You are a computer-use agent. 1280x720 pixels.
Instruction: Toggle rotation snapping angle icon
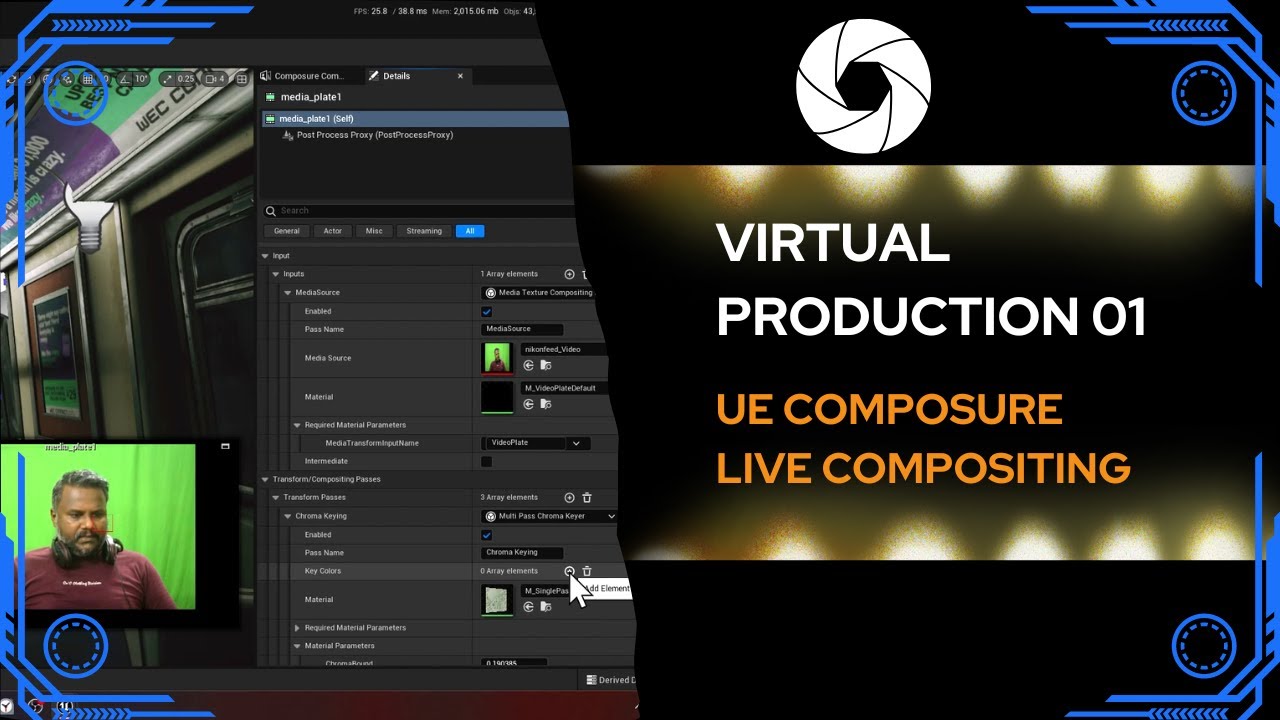click(x=125, y=79)
